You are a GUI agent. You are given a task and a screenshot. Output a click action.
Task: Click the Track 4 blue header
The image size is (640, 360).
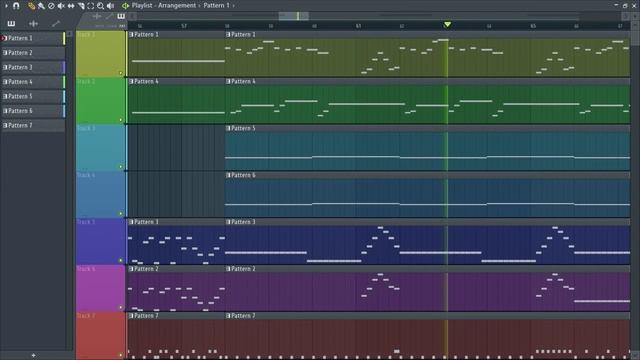pos(100,195)
